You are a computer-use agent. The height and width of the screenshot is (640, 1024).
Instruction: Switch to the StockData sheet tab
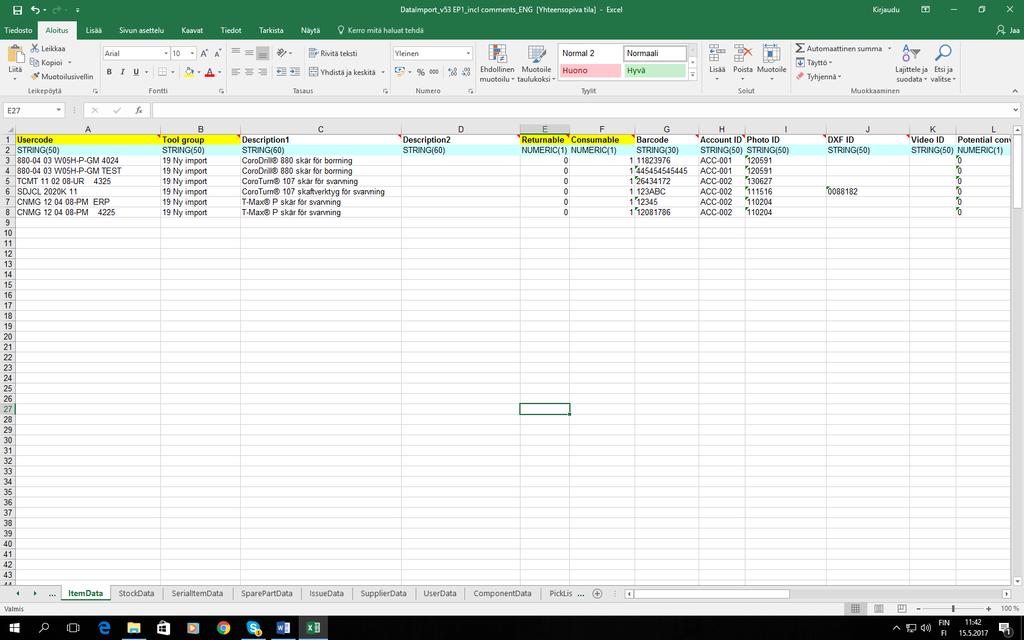[136, 593]
